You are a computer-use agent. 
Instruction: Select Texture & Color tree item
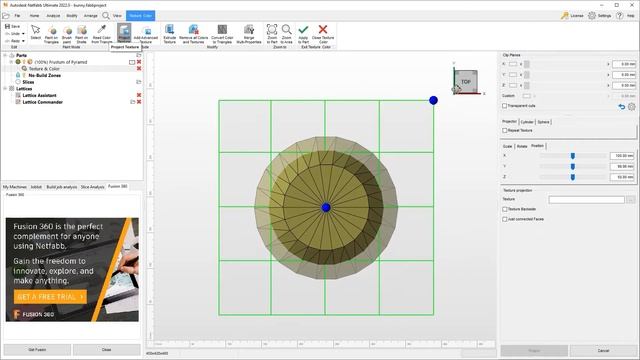tap(44, 69)
